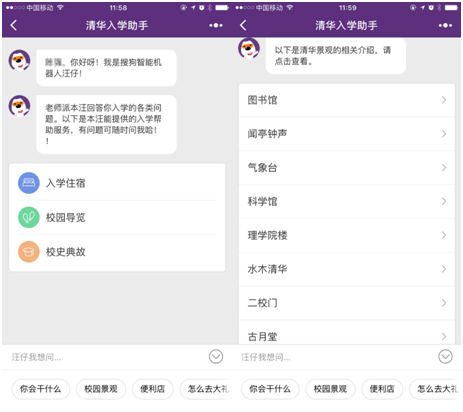This screenshot has width=463, height=412.
Task: Tap the orange graduation cap icon for 校史典故
Action: point(29,252)
